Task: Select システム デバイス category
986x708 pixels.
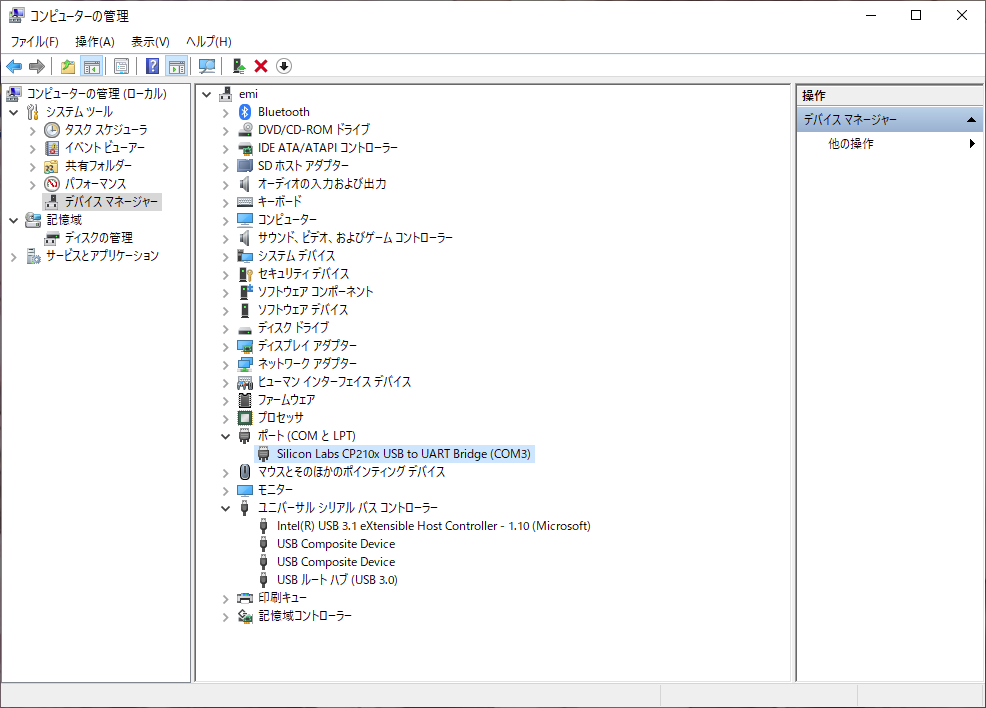Action: 296,256
